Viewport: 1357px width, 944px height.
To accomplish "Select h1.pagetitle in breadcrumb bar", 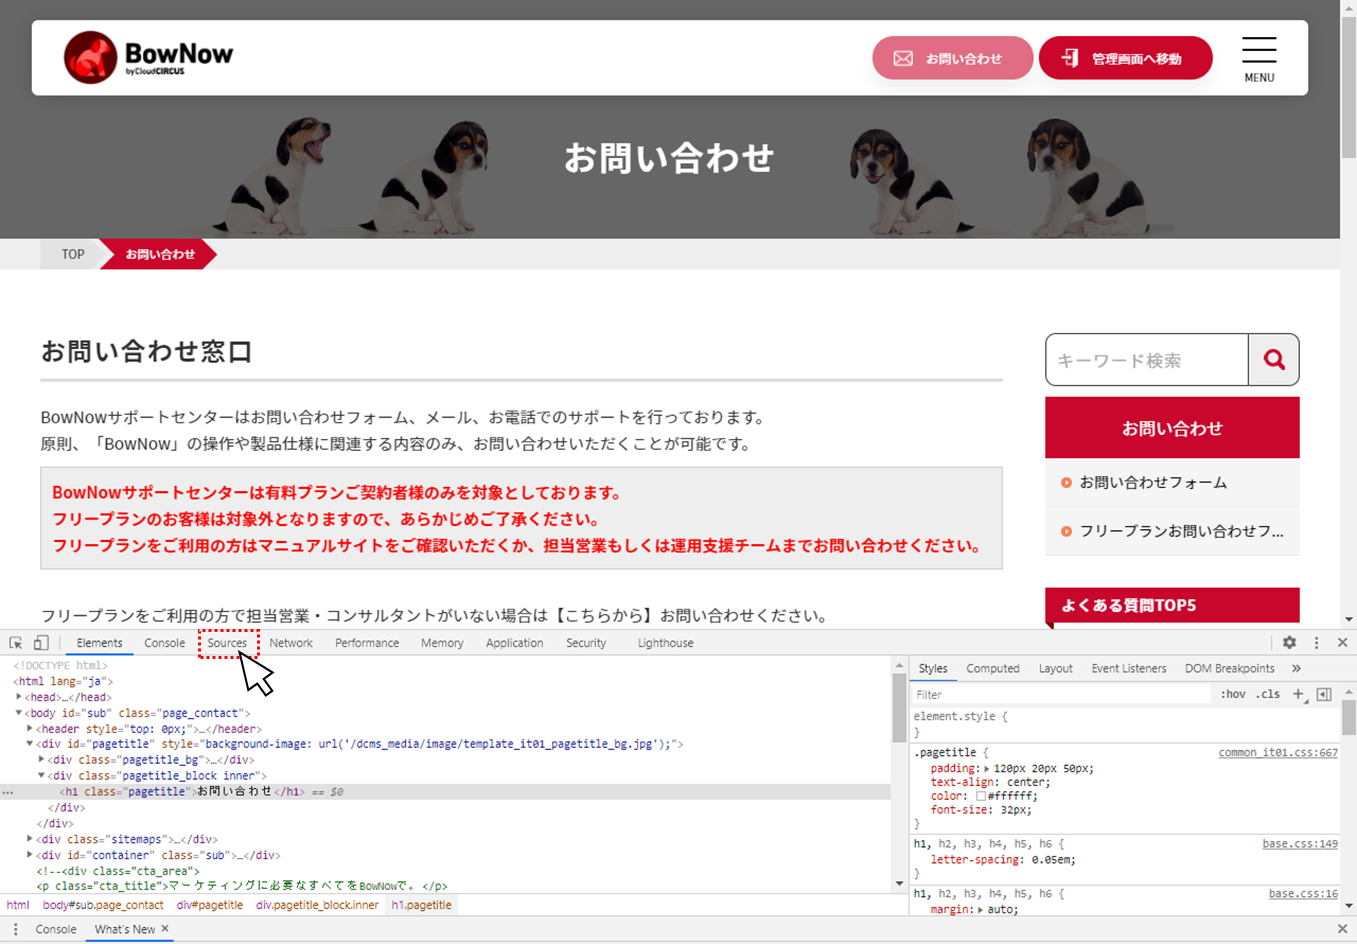I will pos(421,905).
